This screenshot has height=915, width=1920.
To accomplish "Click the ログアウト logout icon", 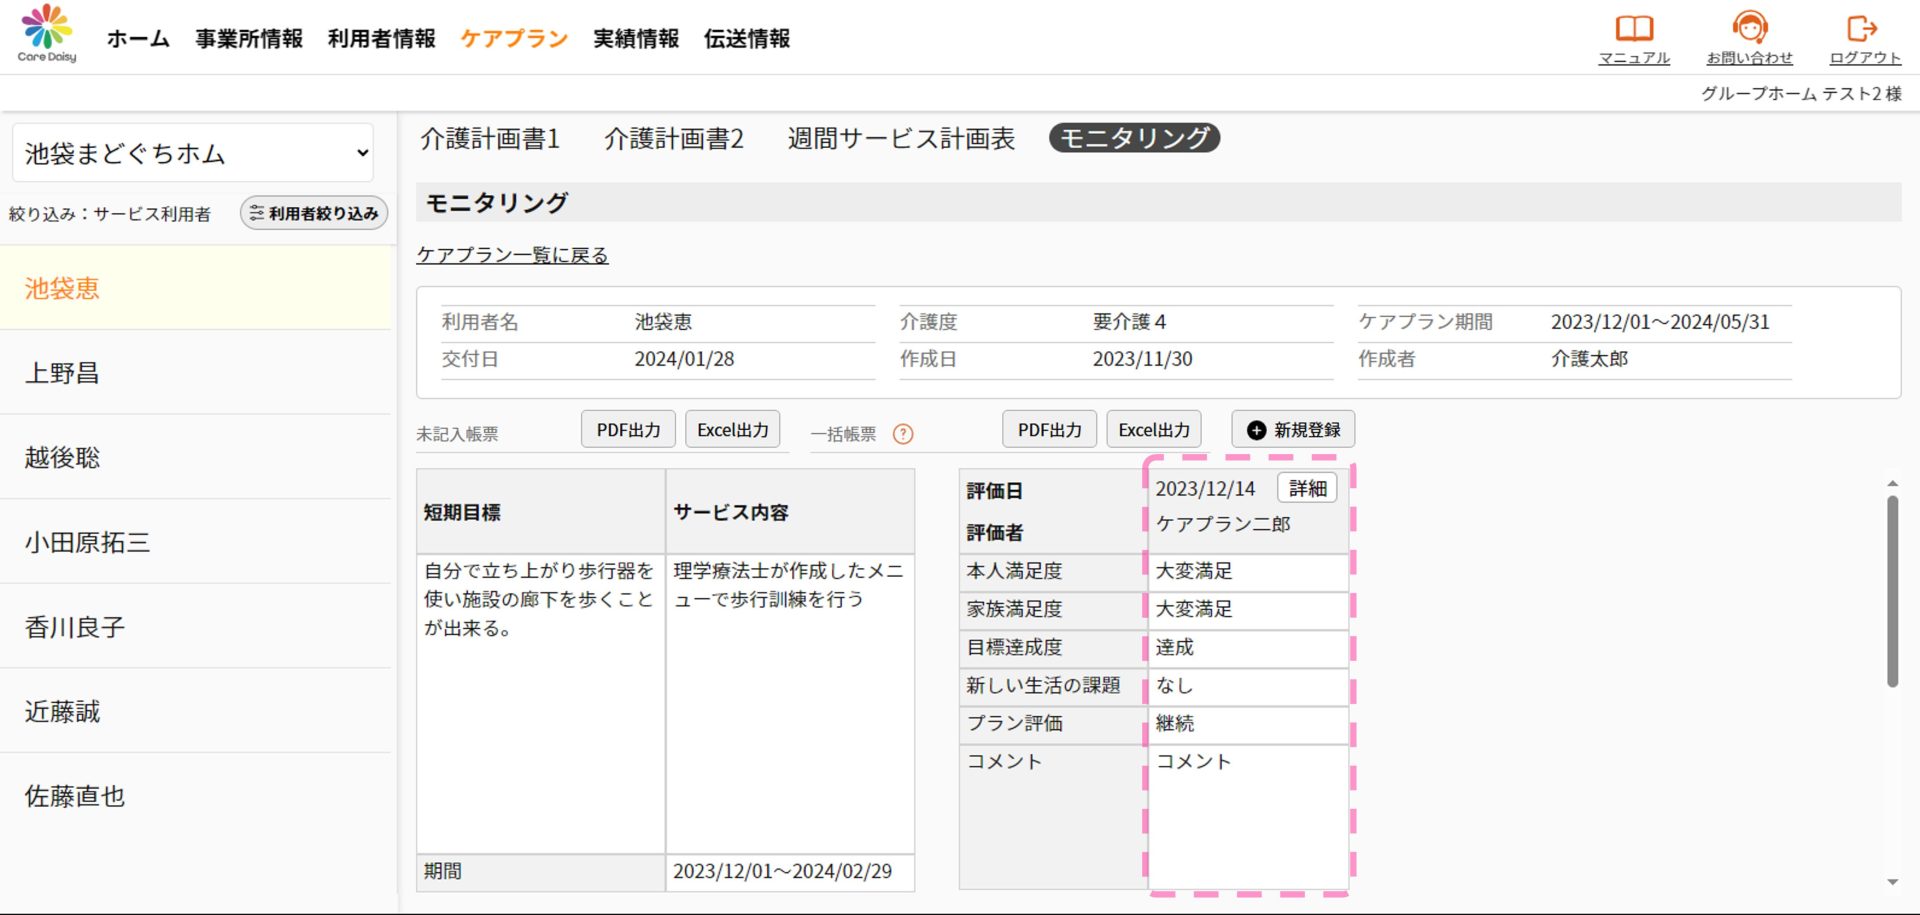I will 1863,28.
